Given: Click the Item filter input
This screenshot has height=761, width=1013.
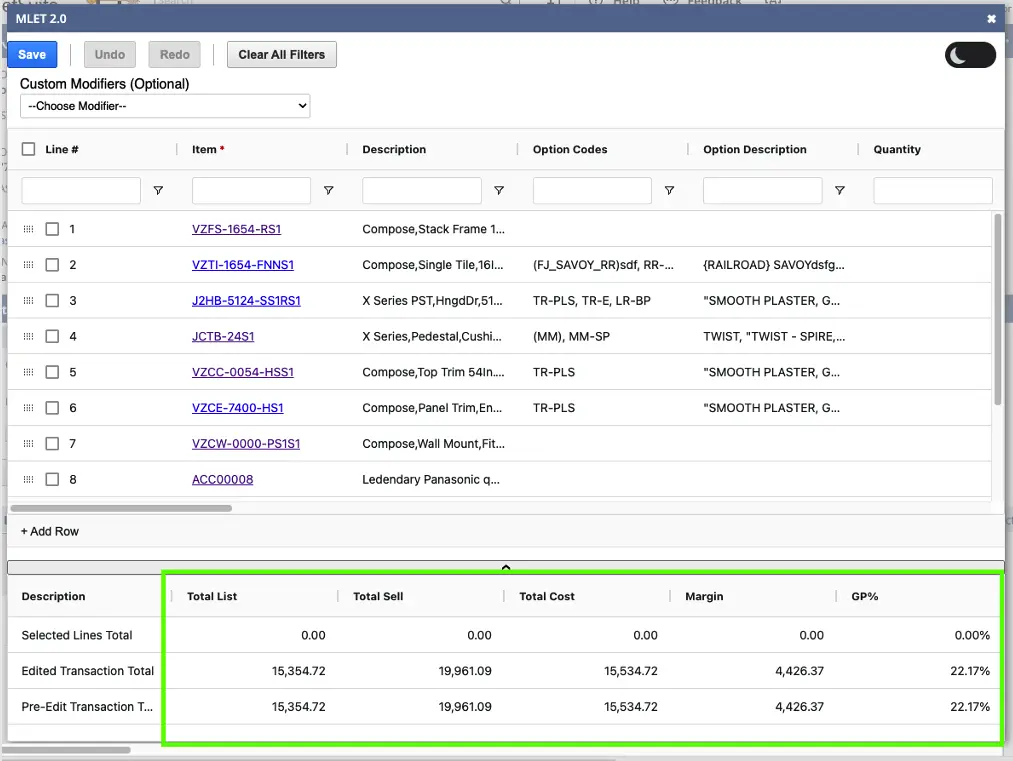Looking at the screenshot, I should click(x=251, y=191).
